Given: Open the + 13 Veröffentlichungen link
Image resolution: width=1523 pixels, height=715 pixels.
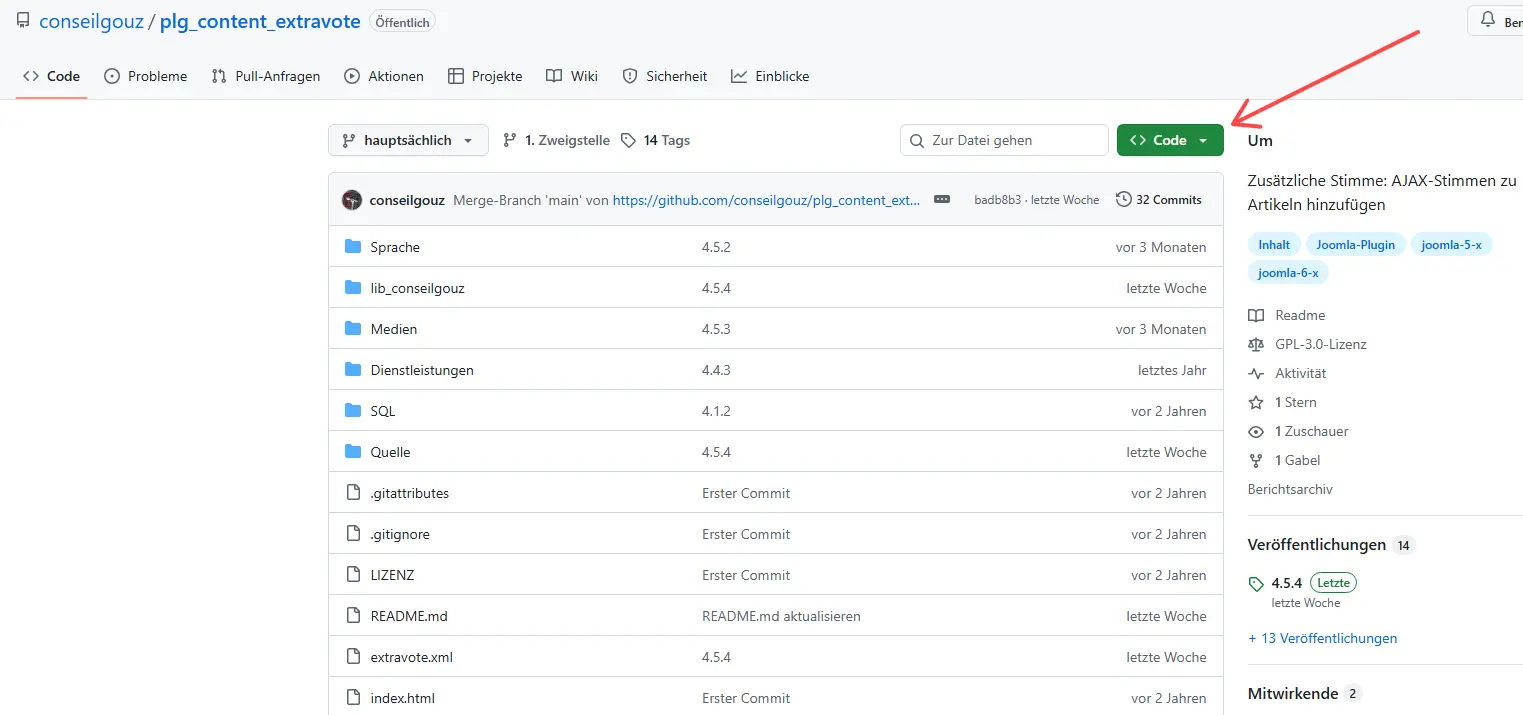Looking at the screenshot, I should (1322, 638).
